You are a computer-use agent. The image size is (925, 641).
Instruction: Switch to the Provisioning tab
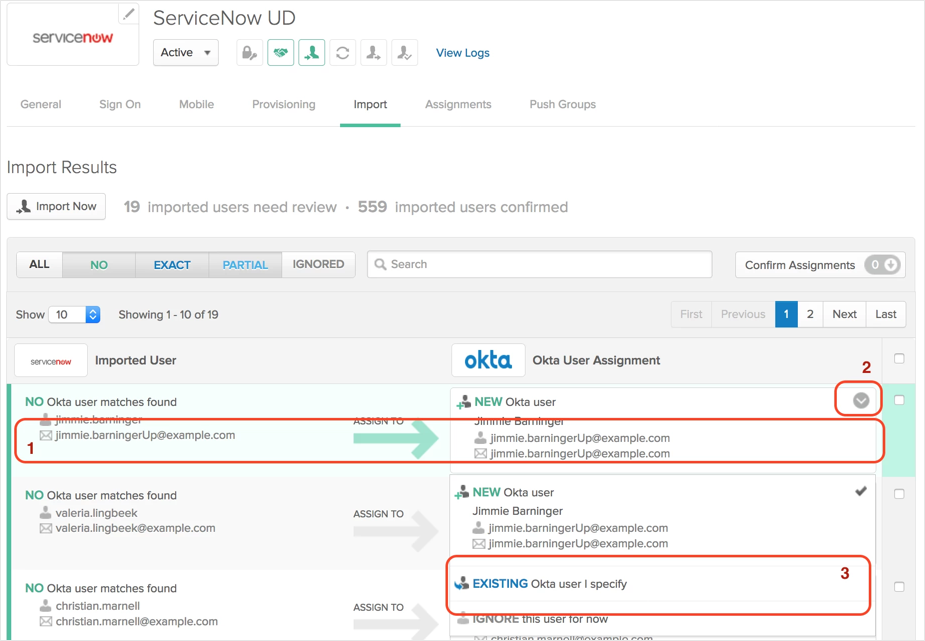(283, 104)
